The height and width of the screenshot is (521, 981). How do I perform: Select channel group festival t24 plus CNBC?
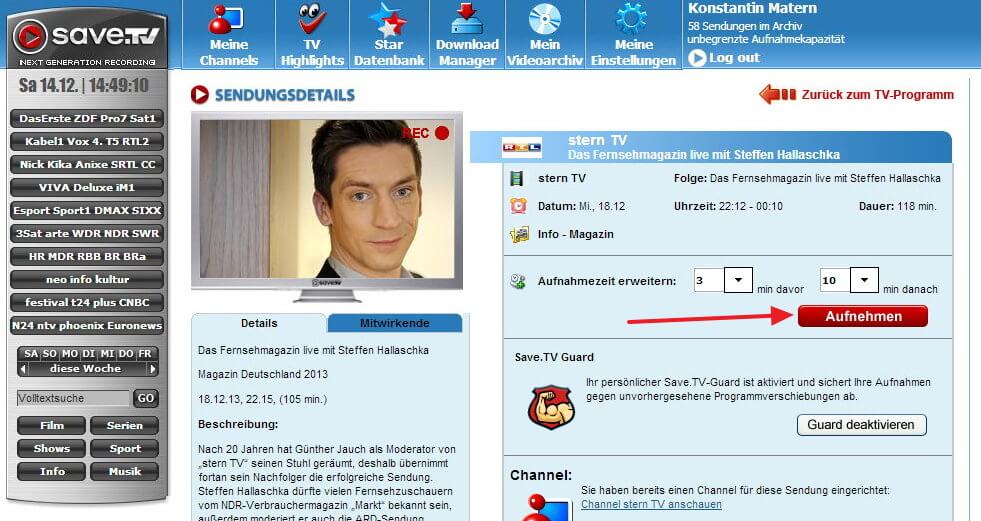pos(87,302)
